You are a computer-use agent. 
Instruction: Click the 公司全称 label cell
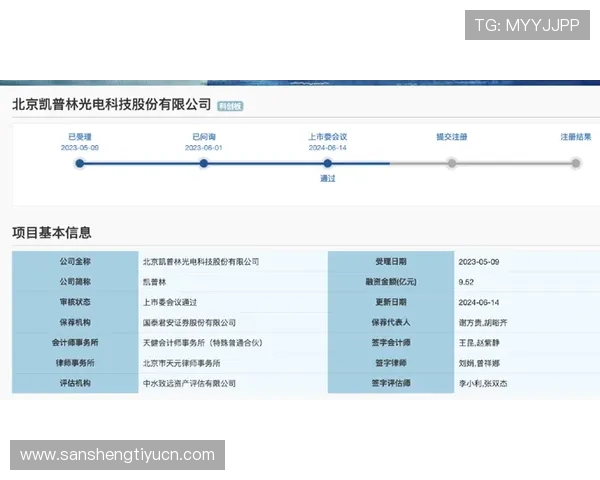click(x=75, y=261)
